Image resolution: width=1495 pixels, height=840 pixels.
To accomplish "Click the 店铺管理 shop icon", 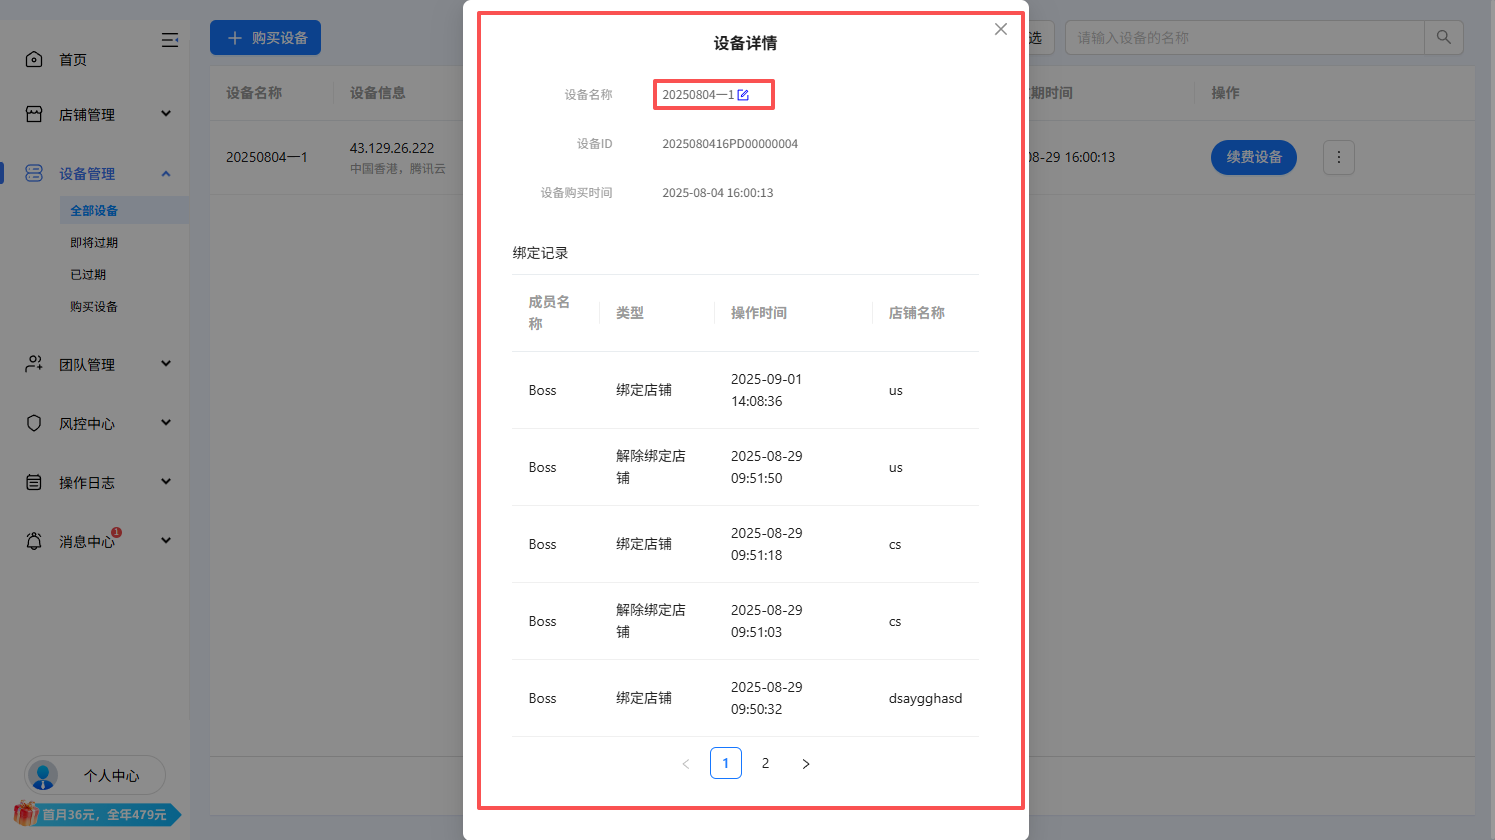I will click(x=33, y=113).
